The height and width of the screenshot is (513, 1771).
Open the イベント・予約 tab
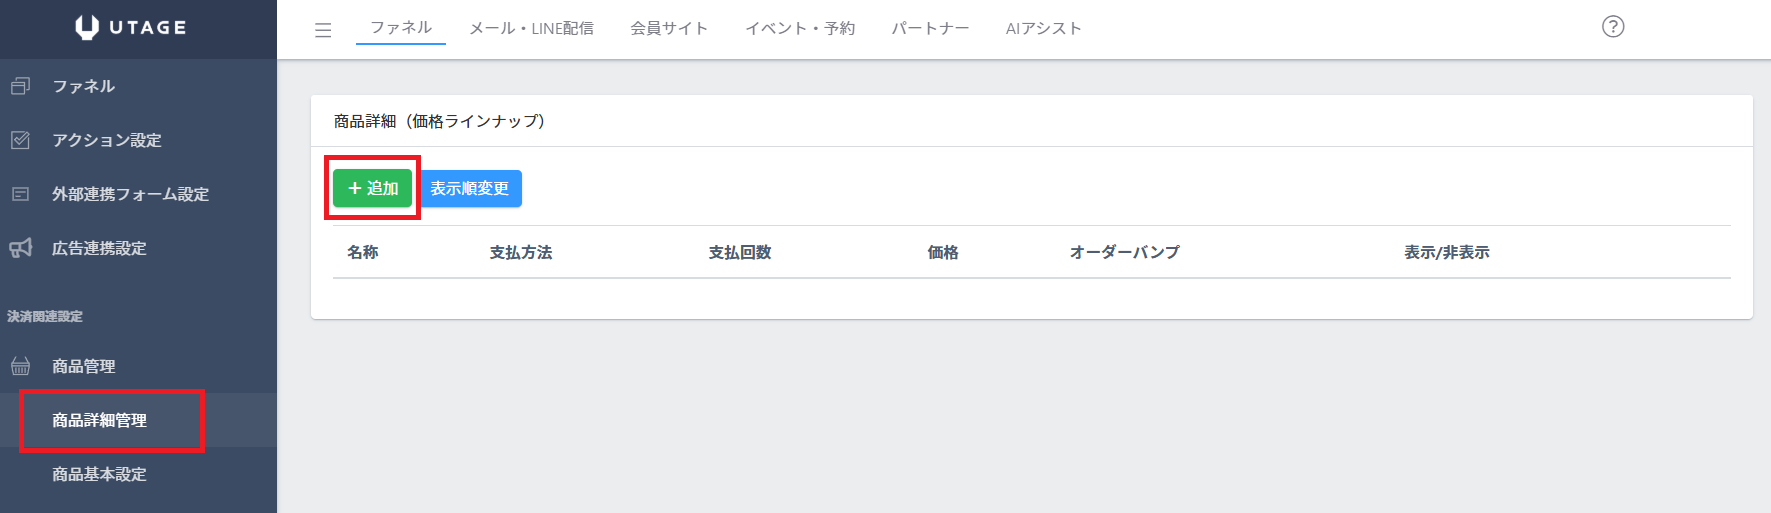point(800,28)
